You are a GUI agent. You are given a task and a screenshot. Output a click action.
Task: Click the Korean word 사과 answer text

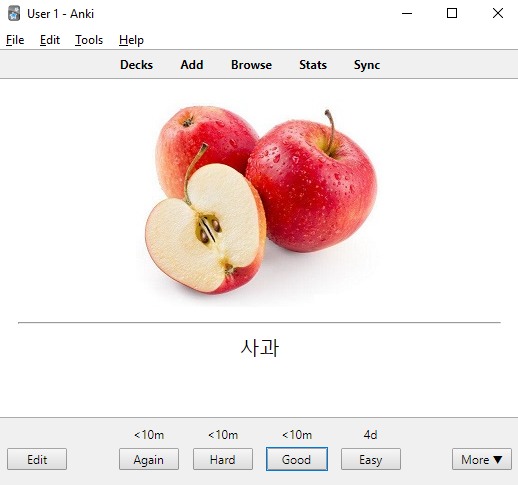[259, 348]
